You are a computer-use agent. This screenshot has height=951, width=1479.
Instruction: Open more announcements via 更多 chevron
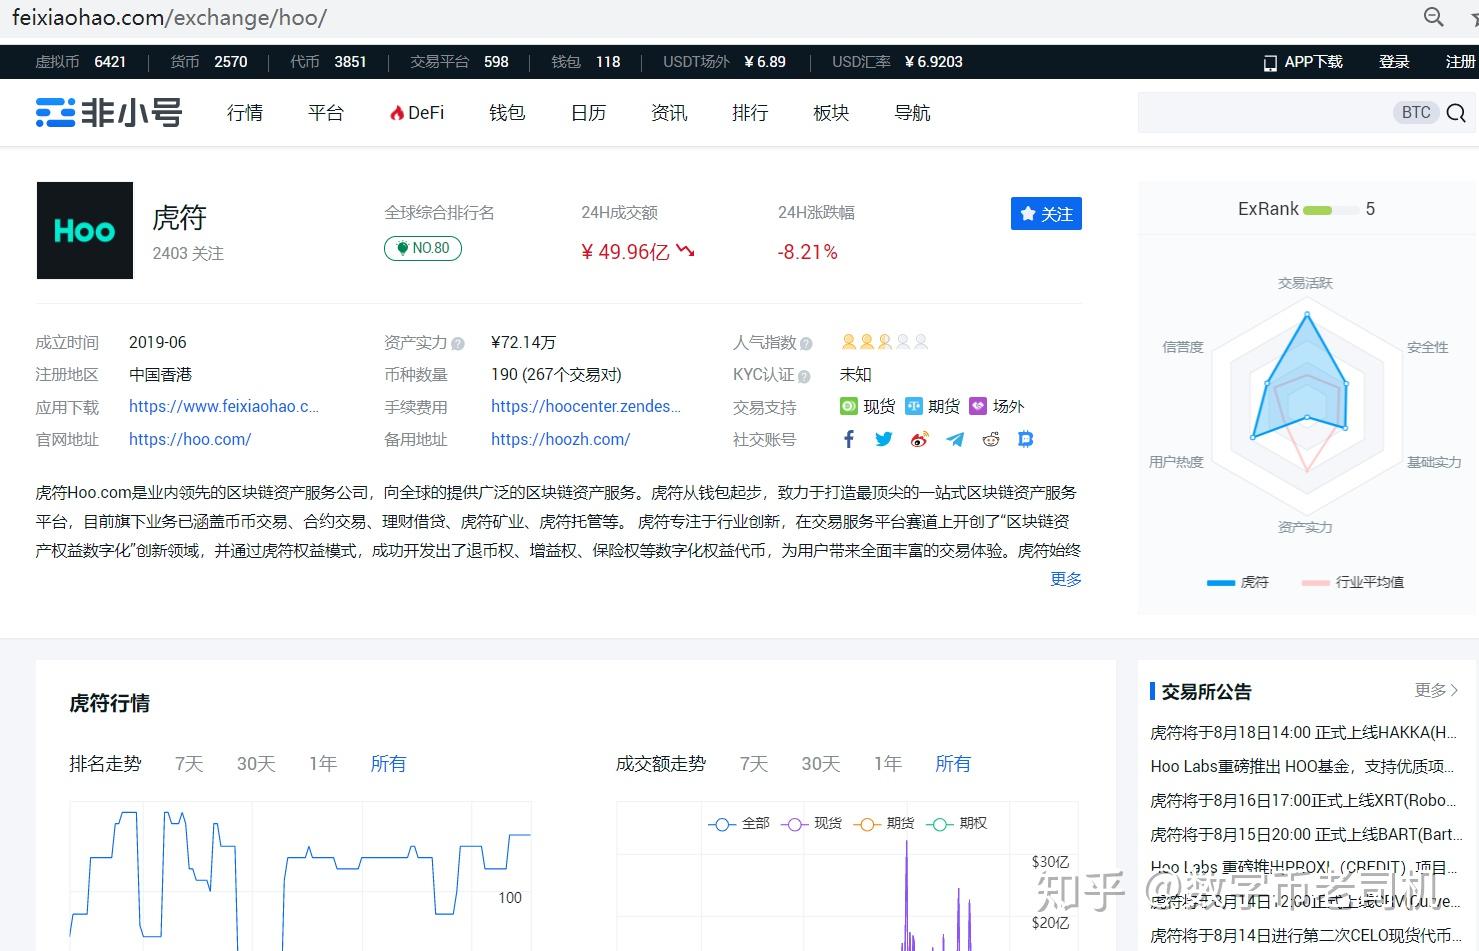pyautogui.click(x=1437, y=690)
